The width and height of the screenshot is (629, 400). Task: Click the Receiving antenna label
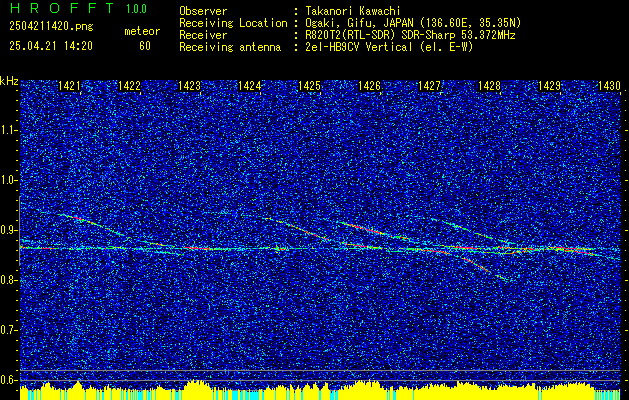click(x=230, y=47)
